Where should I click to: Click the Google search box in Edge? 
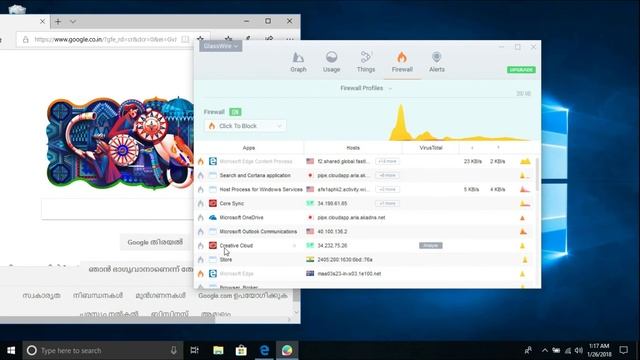pyautogui.click(x=118, y=209)
